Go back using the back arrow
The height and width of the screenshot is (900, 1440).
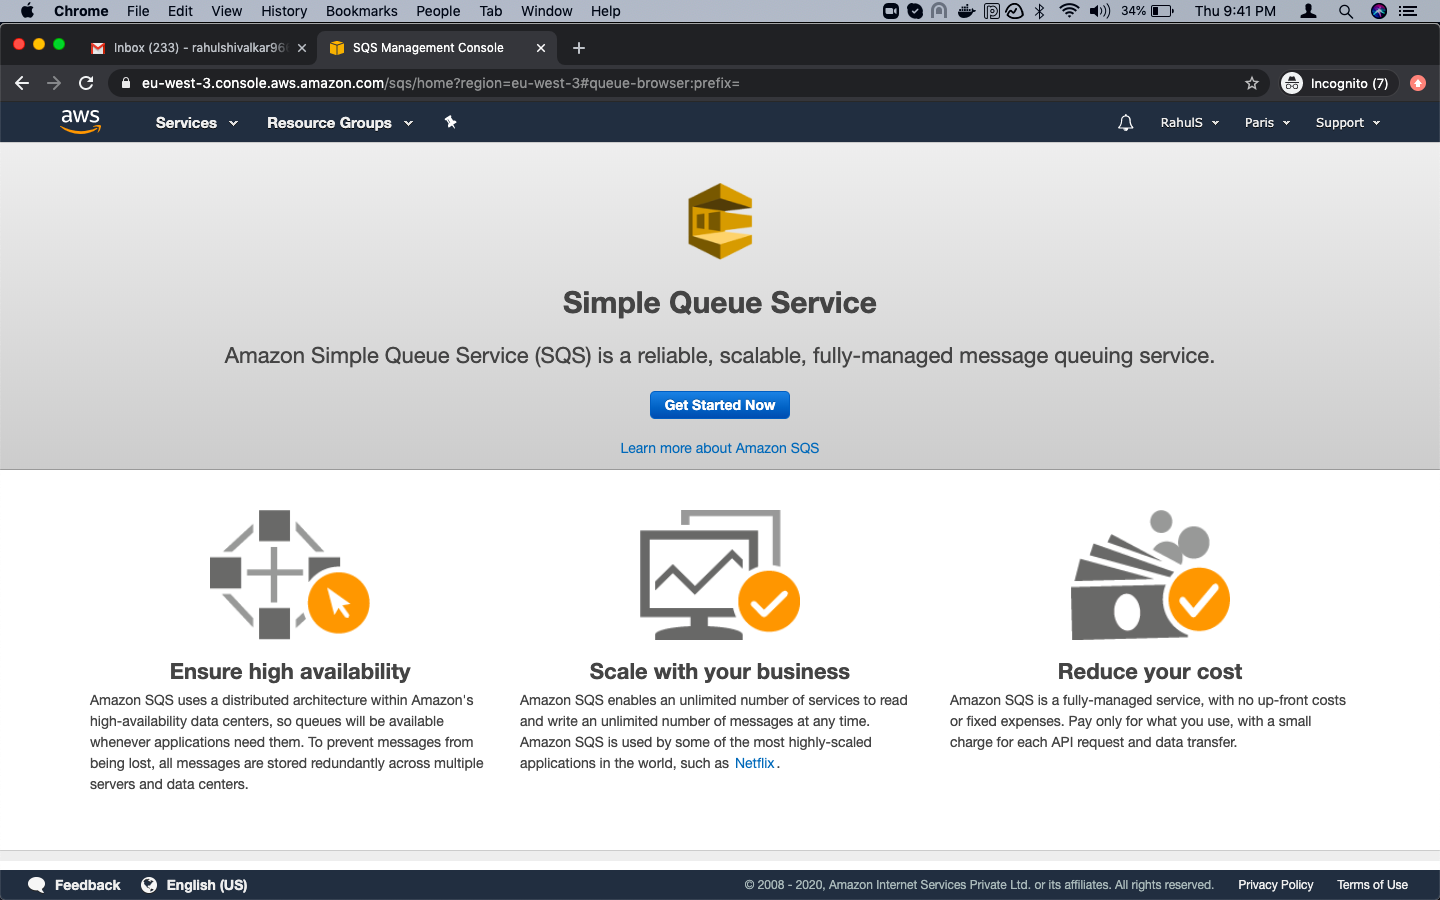22,83
